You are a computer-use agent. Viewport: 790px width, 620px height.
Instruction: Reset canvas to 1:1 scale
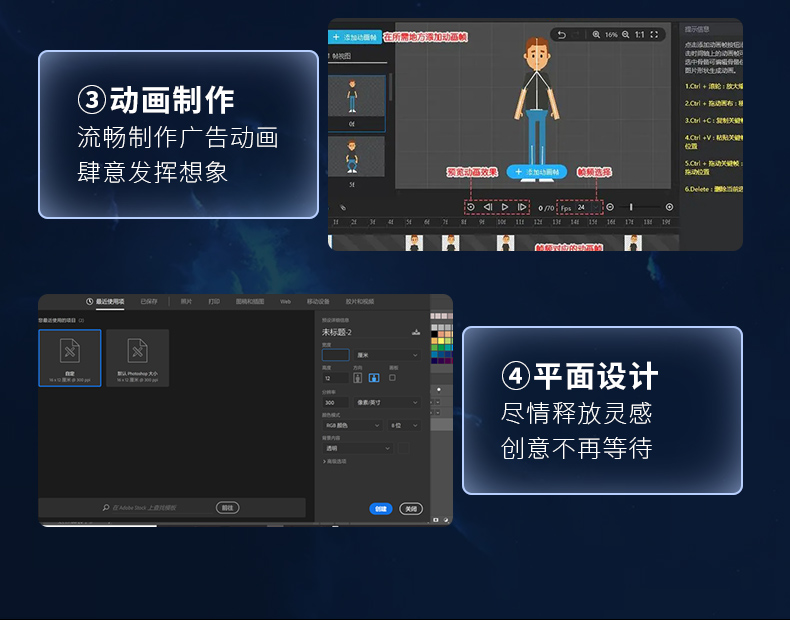tap(640, 34)
